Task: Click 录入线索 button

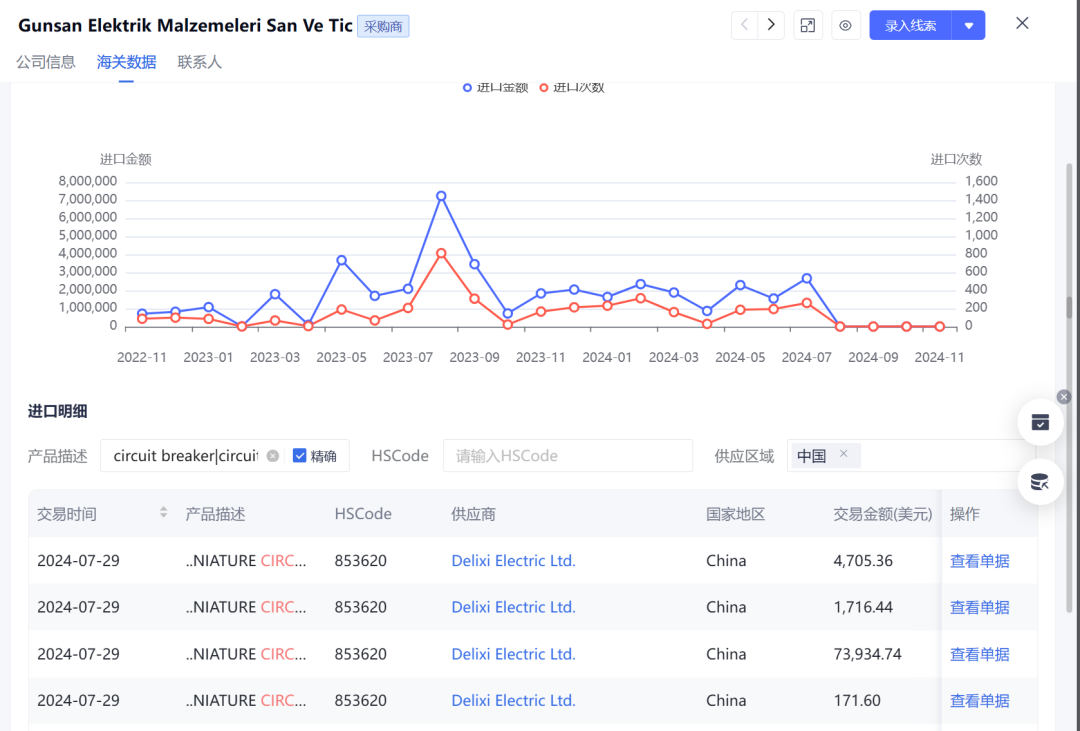Action: [910, 25]
